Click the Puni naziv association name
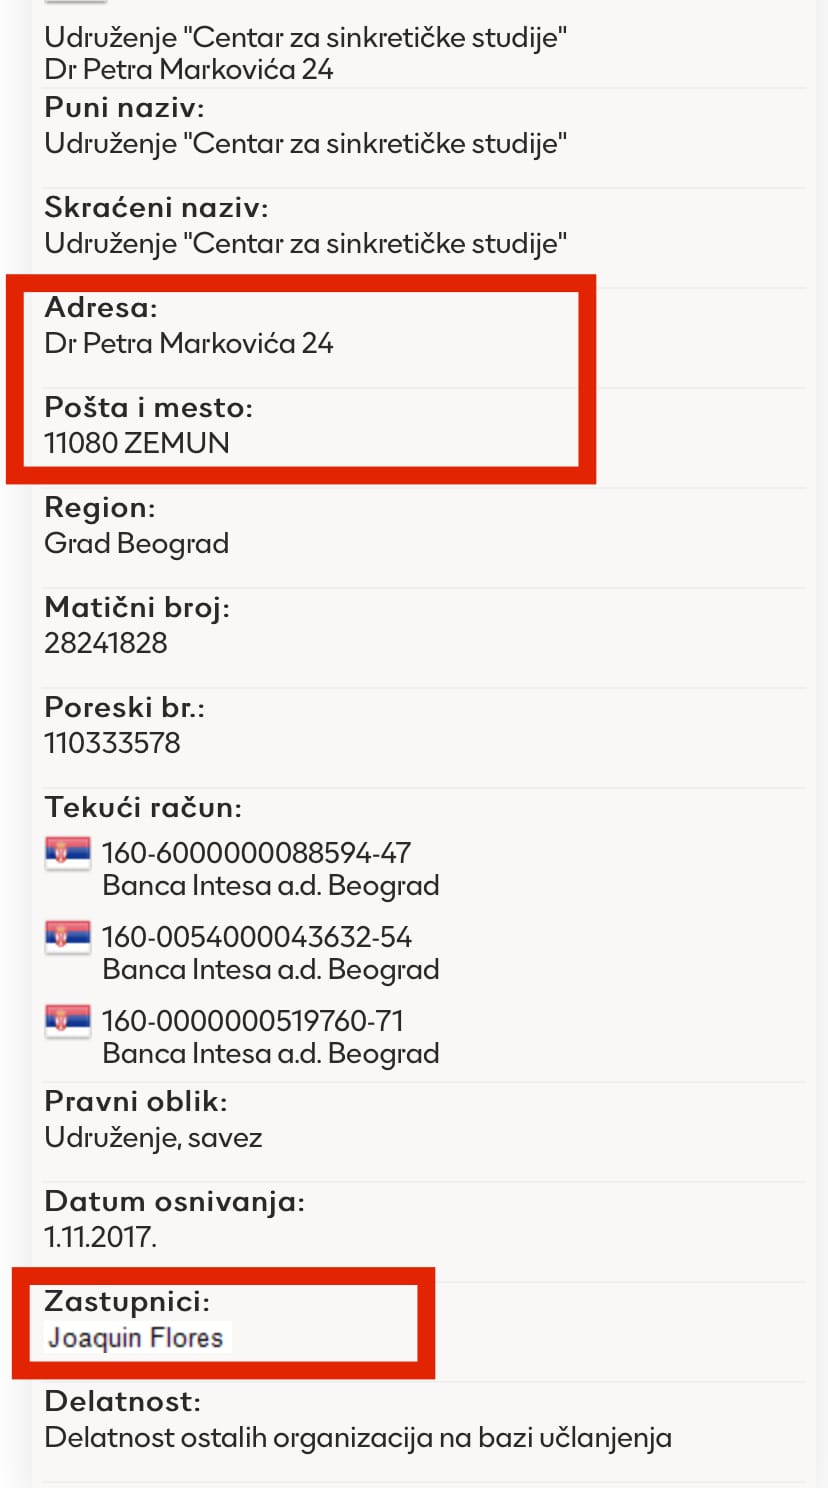 tap(306, 143)
